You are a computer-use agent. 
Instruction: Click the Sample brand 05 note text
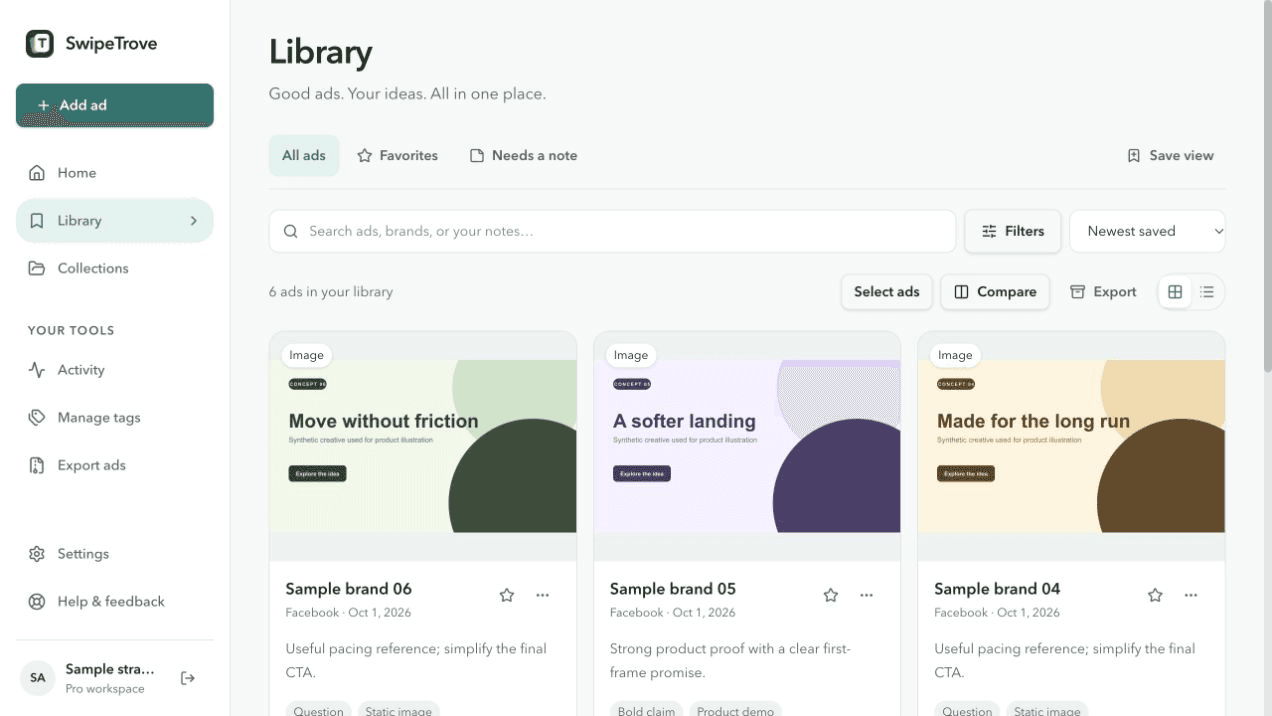click(x=730, y=660)
